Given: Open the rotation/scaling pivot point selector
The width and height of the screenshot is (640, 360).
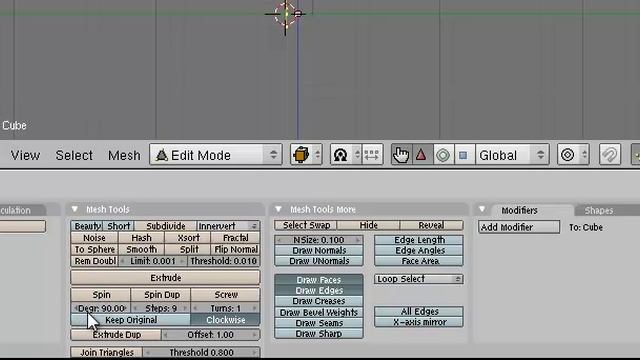Looking at the screenshot, I should click(x=345, y=155).
